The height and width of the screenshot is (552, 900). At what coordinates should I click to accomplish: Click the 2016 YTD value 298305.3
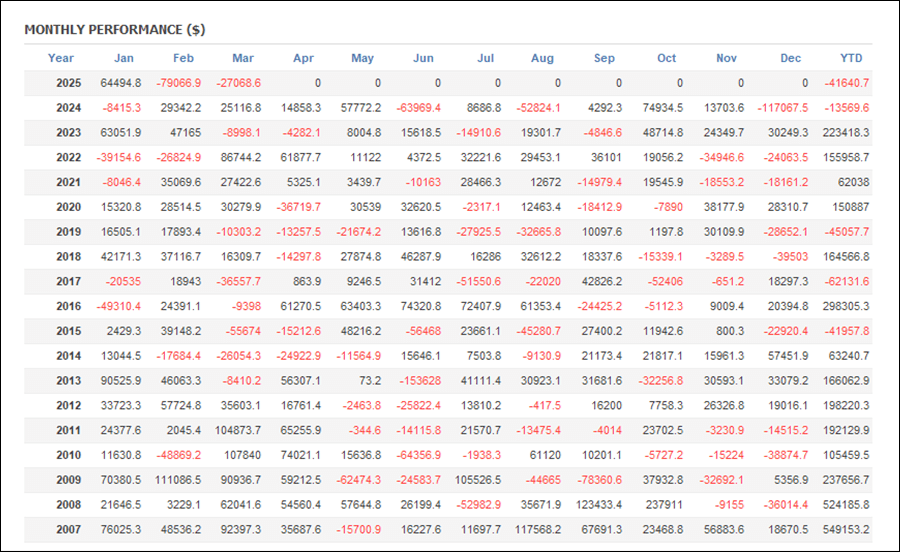click(x=846, y=306)
